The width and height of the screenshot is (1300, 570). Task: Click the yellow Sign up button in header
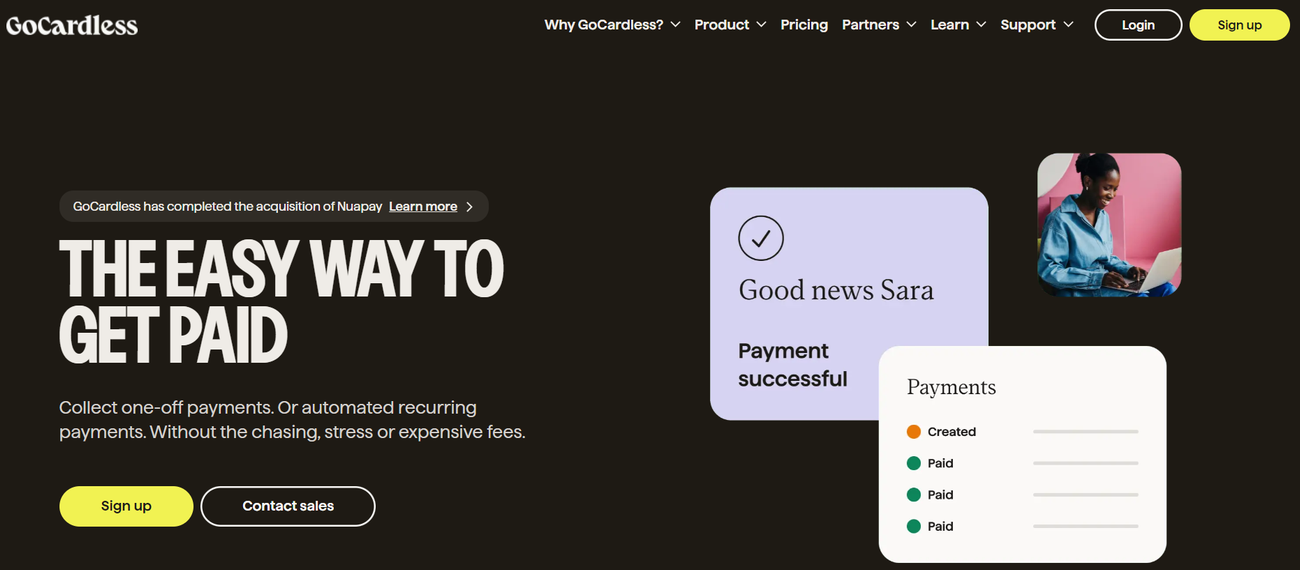(1239, 25)
